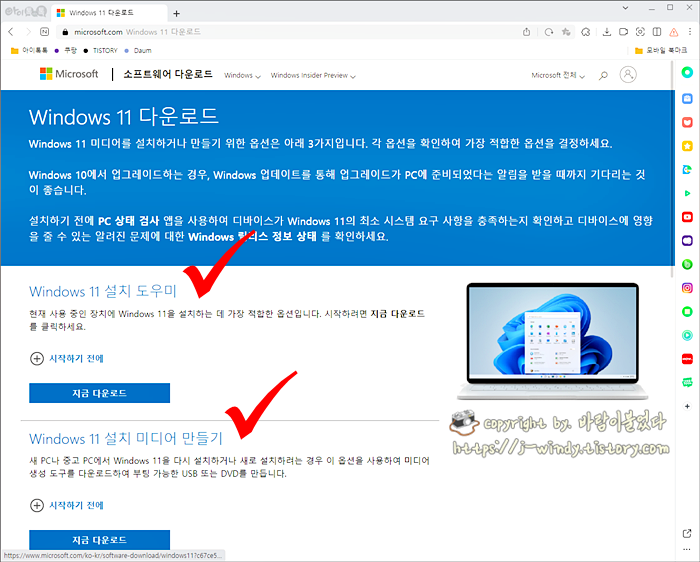Start screen capture tool

(640, 32)
